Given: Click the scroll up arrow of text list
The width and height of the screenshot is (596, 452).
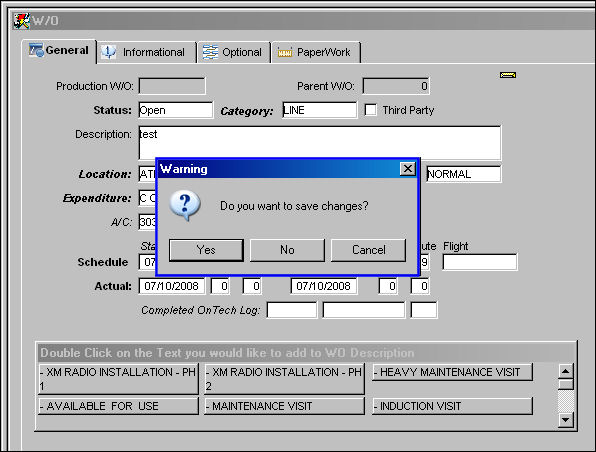Looking at the screenshot, I should click(566, 371).
